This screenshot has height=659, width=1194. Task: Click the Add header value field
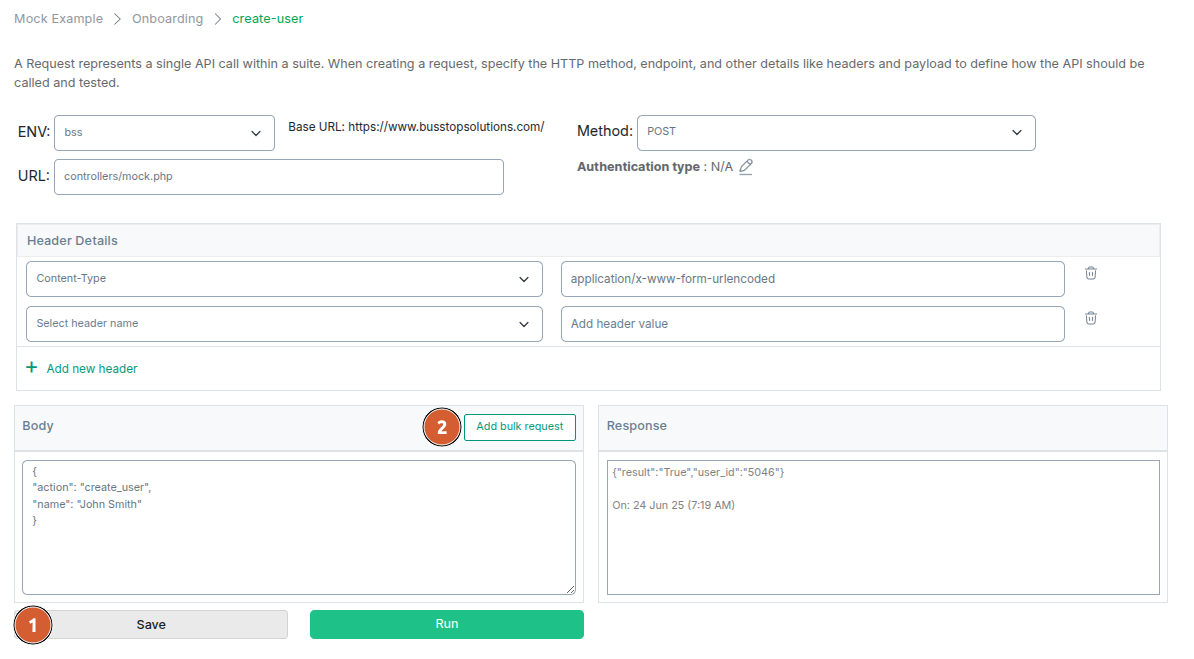[x=812, y=324]
